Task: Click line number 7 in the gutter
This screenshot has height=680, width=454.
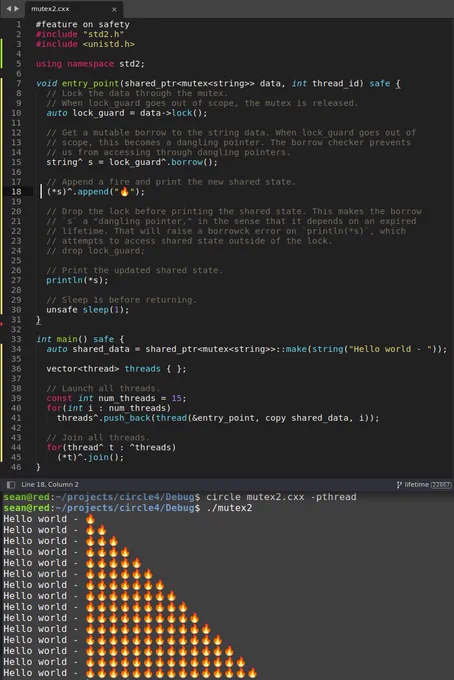Action: click(19, 83)
